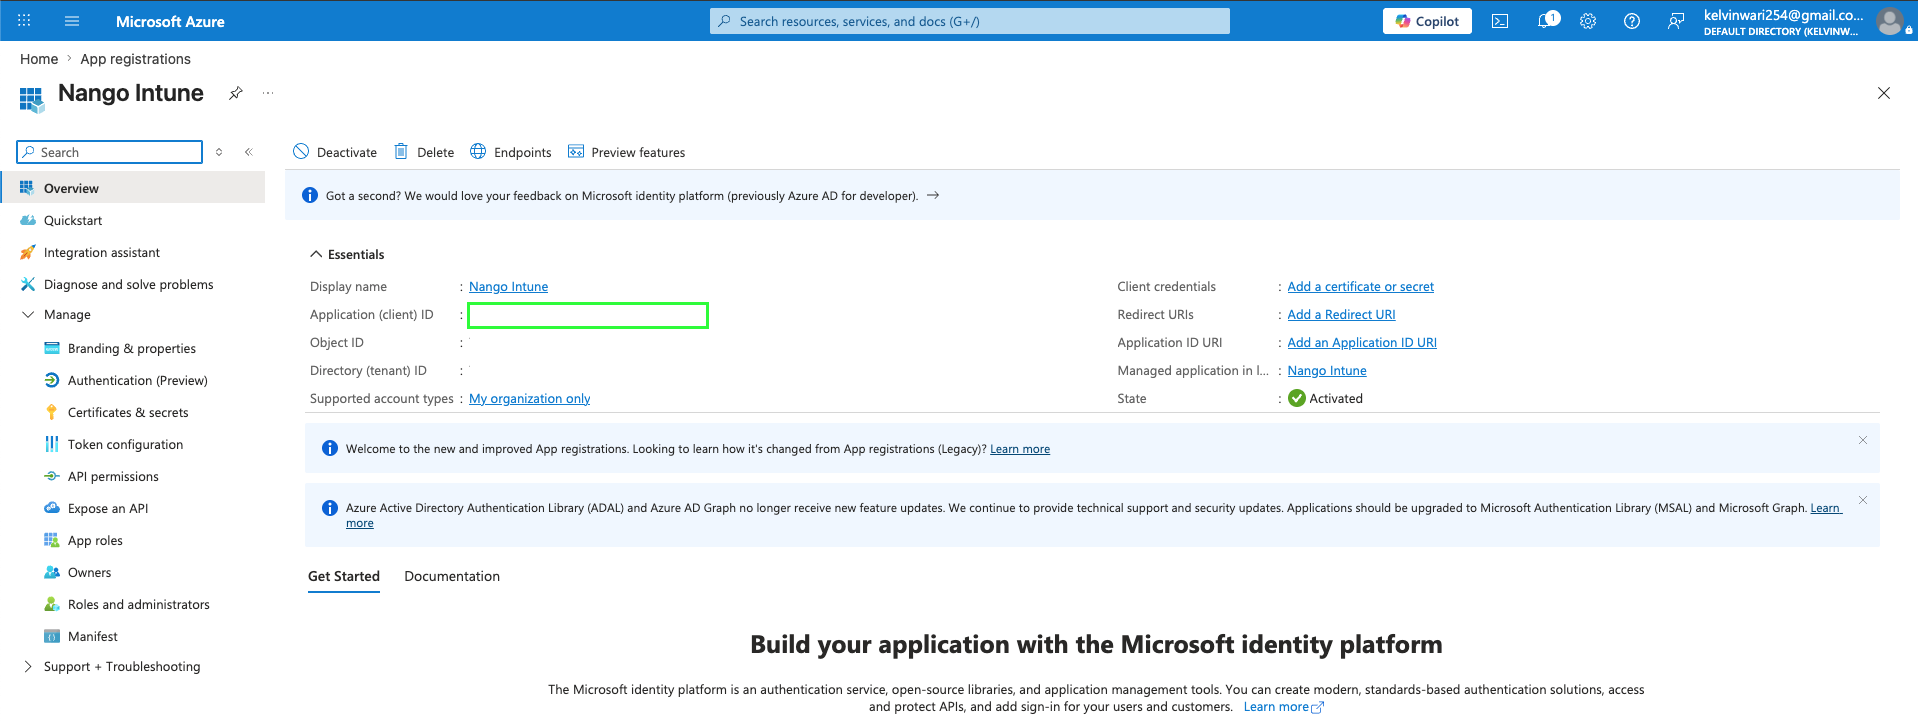
Task: Open the Azure apps grid launcher
Action: [x=24, y=21]
